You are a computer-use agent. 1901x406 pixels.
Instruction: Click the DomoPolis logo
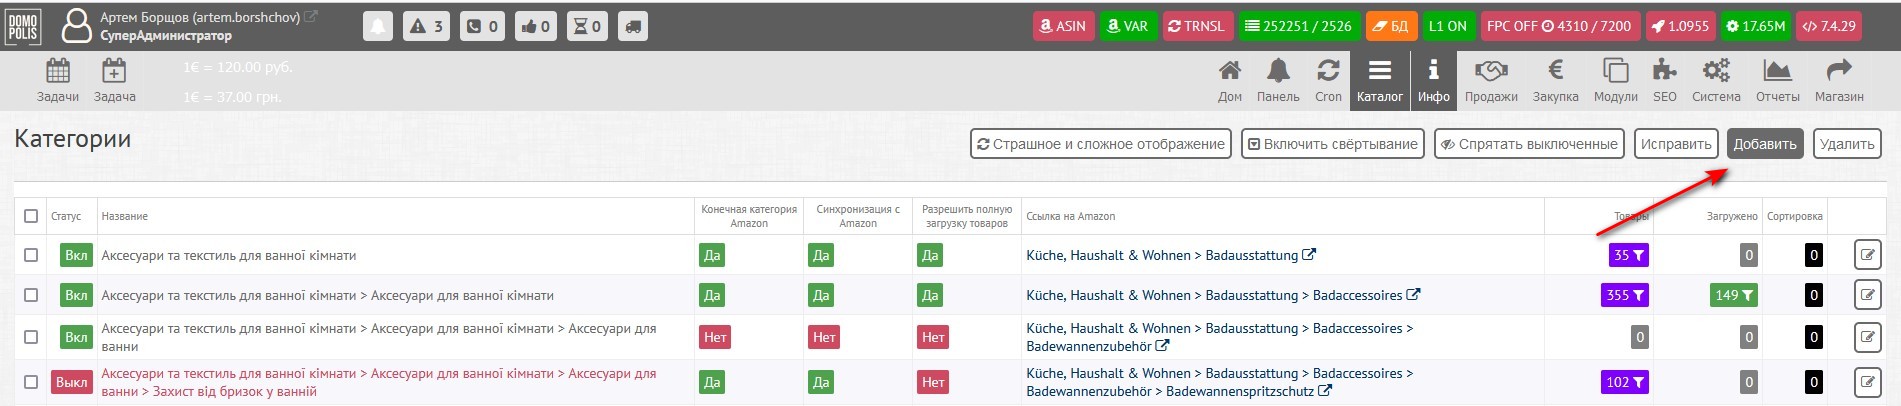pyautogui.click(x=23, y=26)
